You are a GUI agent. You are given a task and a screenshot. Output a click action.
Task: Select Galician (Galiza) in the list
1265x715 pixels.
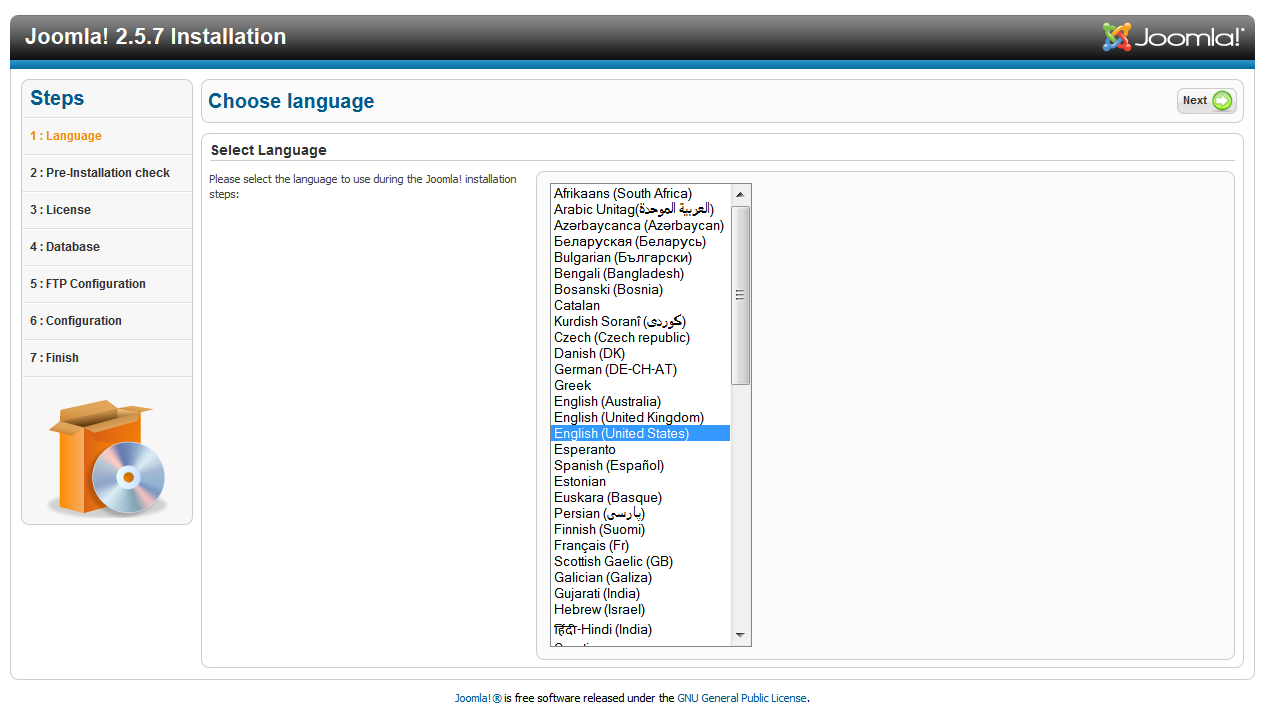[640, 578]
